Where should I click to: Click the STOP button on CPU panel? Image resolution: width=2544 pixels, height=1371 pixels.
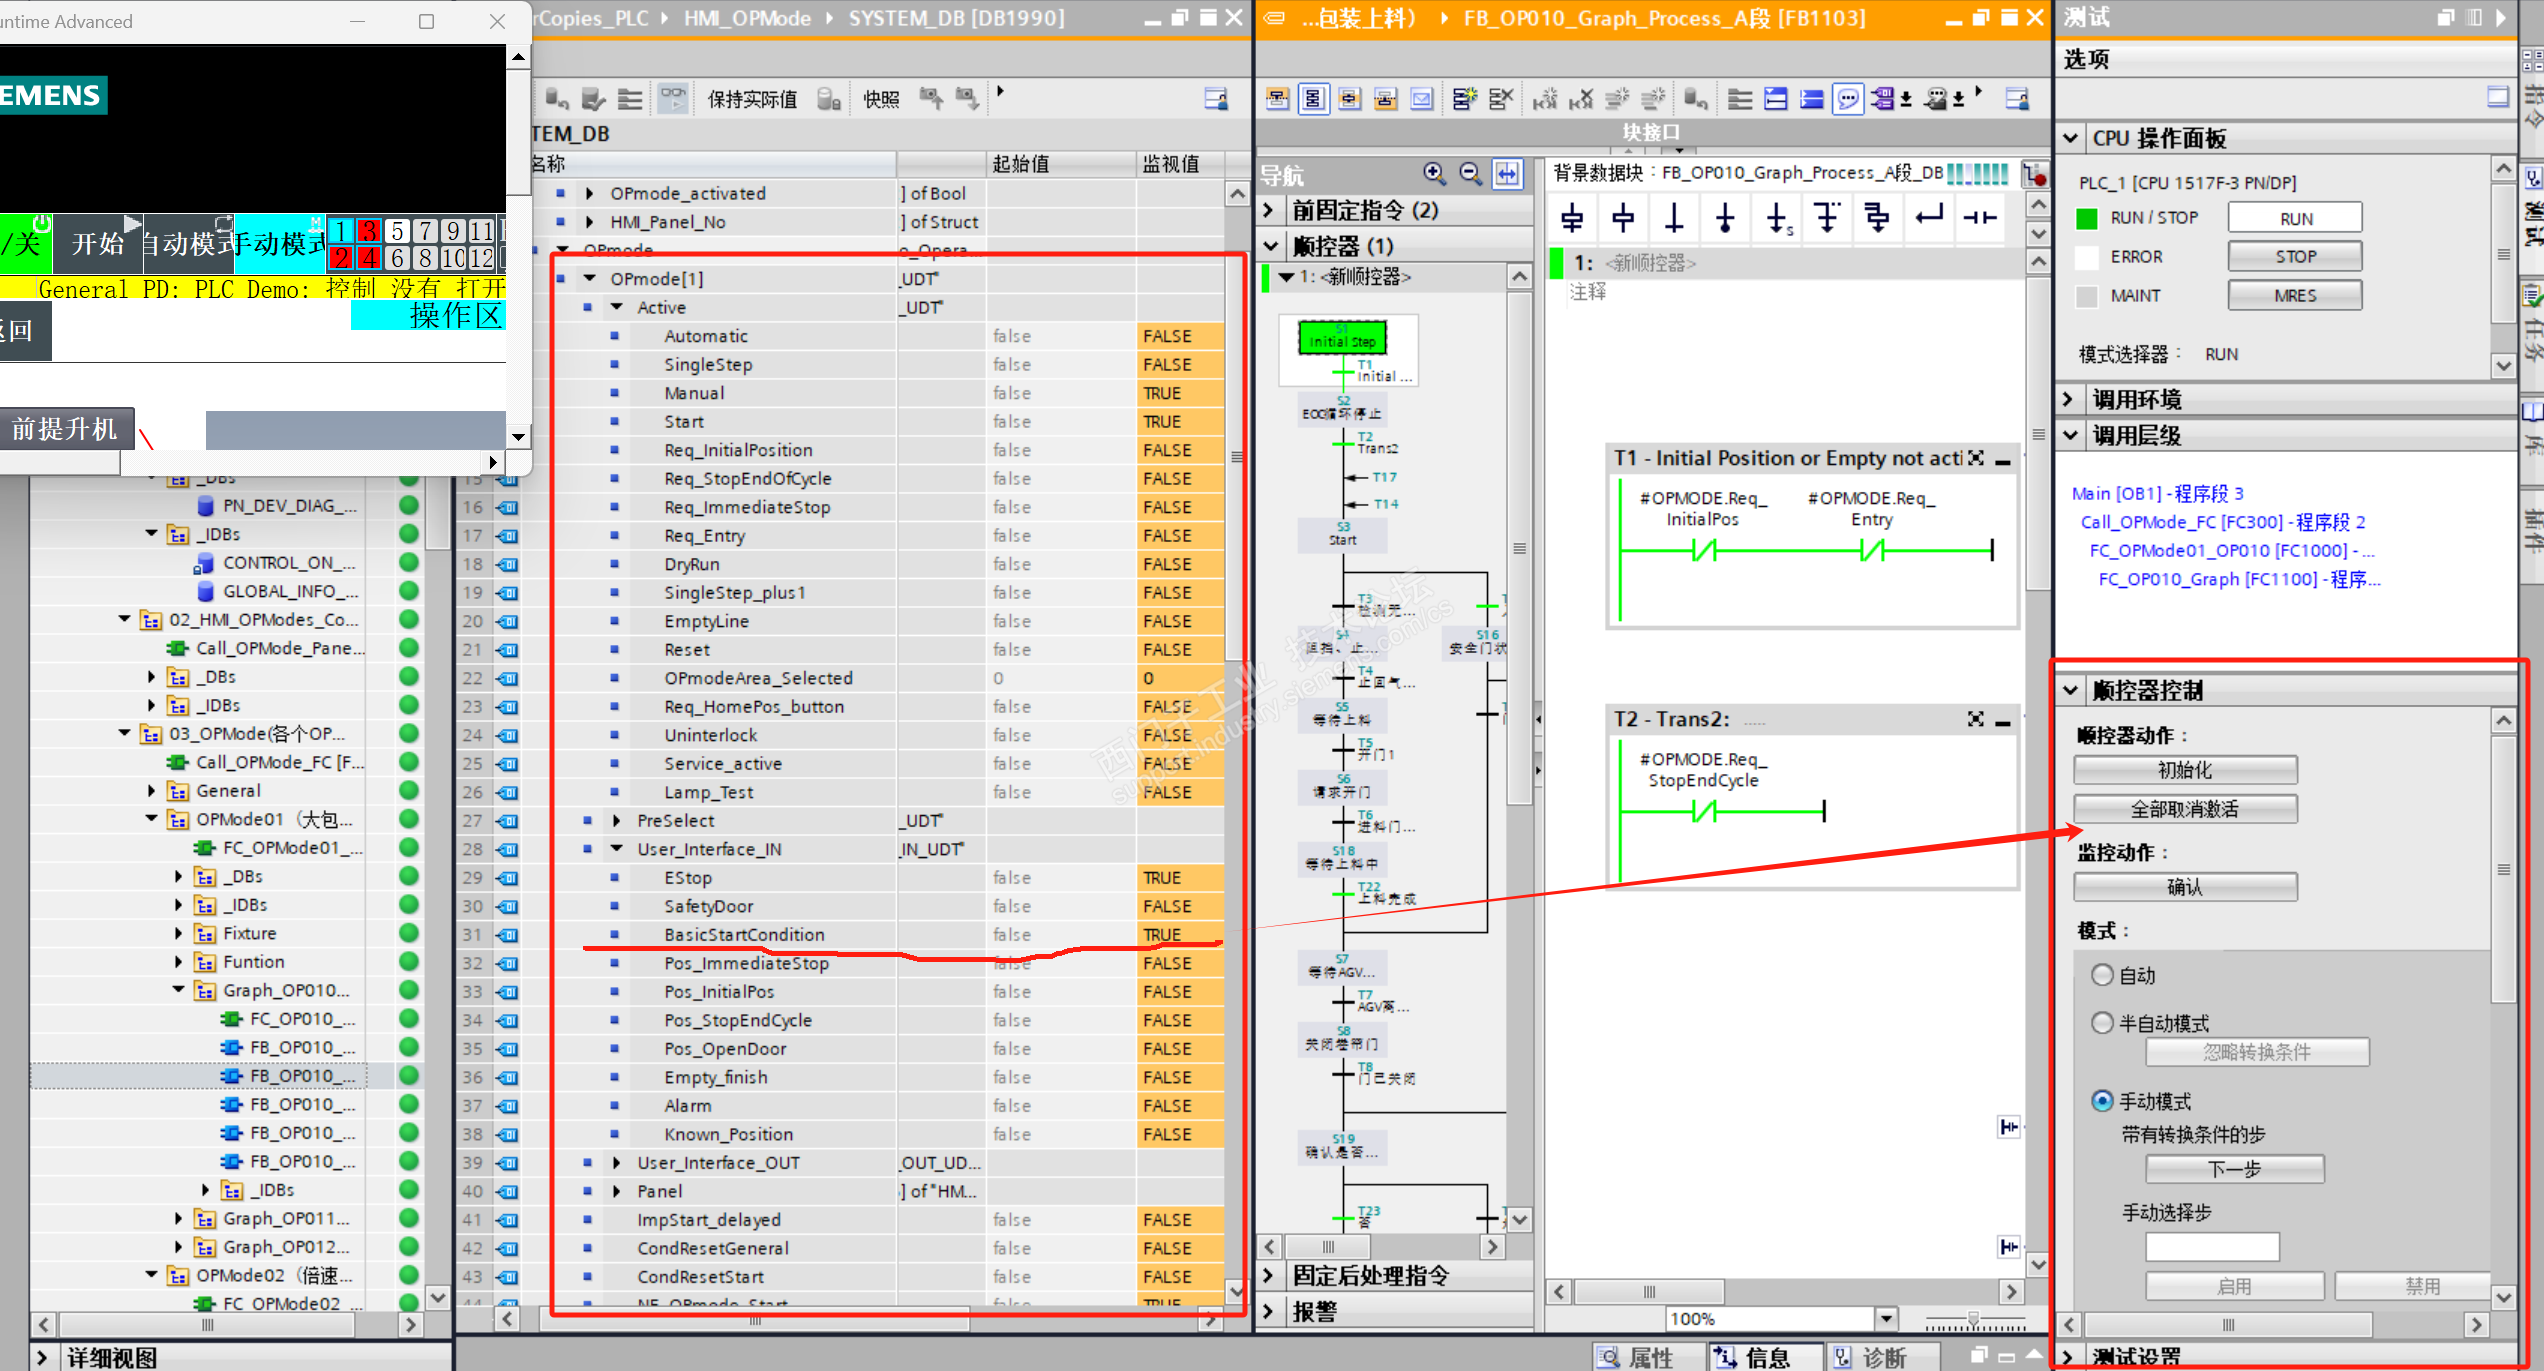2294,257
